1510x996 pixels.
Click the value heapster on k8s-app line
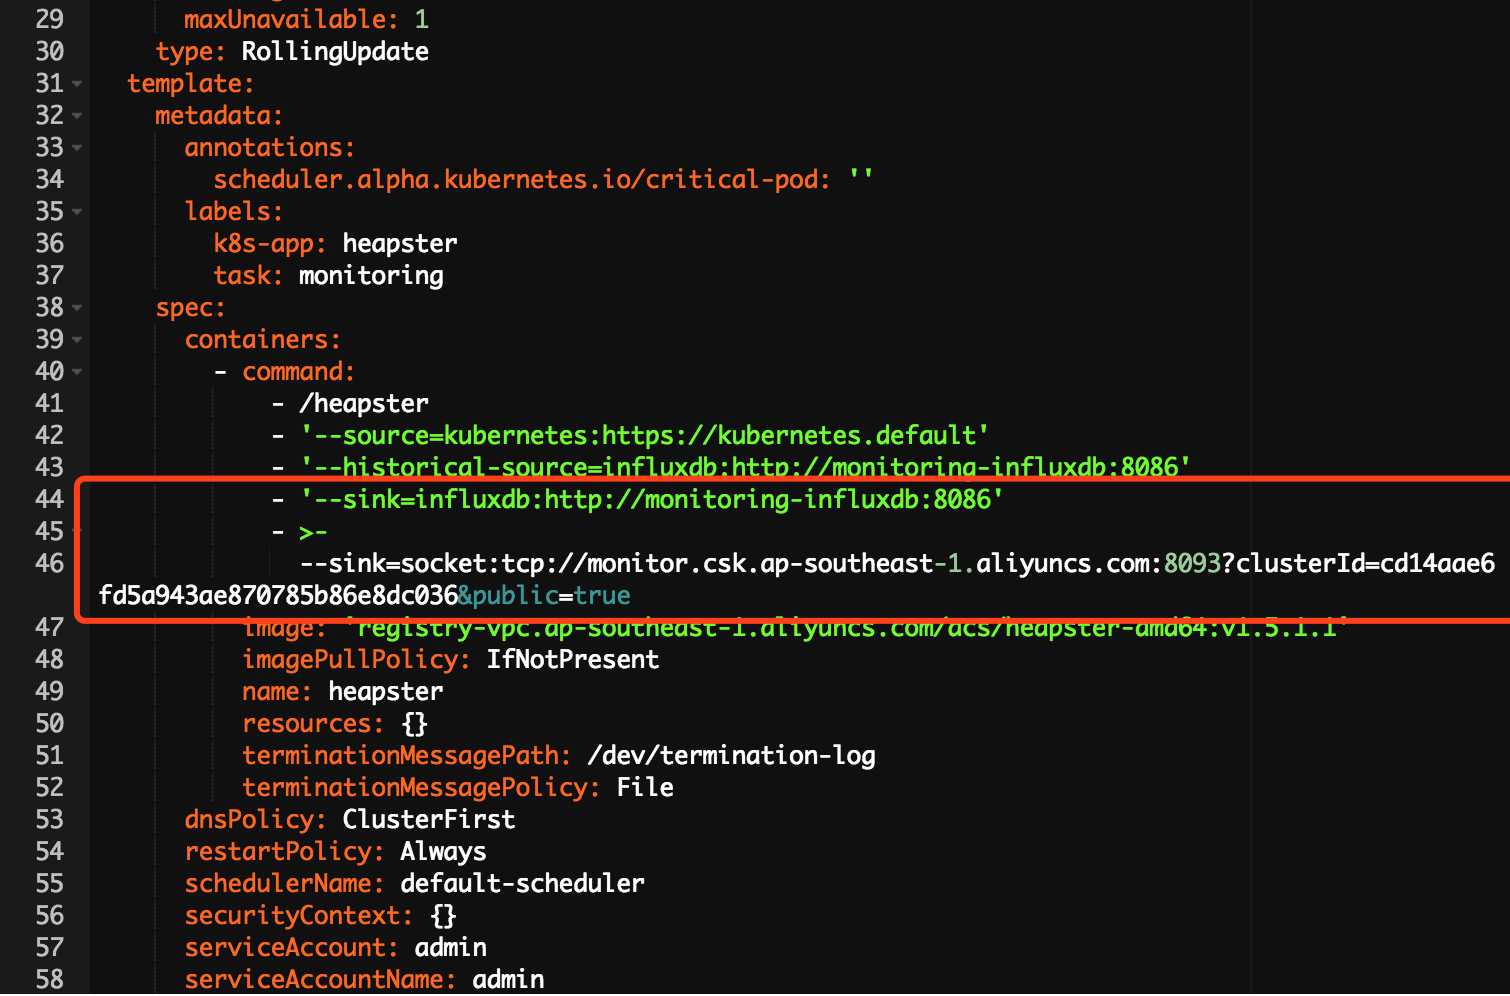point(400,244)
